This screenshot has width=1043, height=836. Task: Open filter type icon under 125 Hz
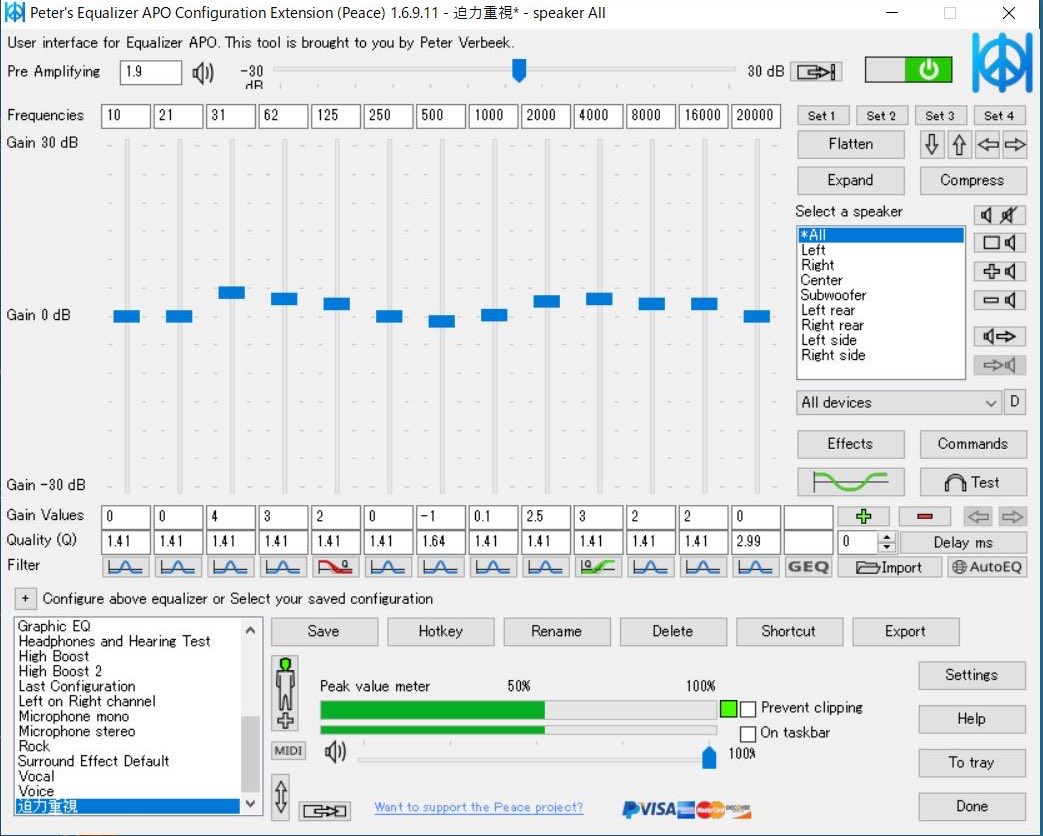point(336,567)
